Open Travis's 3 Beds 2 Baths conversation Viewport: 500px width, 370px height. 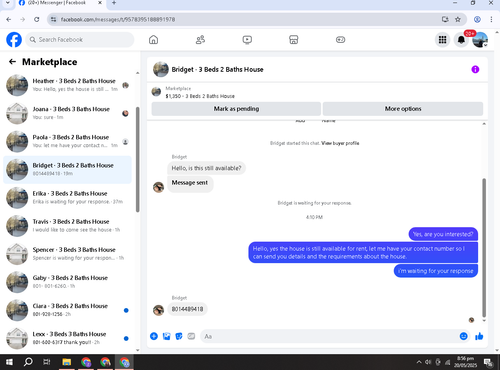67,226
